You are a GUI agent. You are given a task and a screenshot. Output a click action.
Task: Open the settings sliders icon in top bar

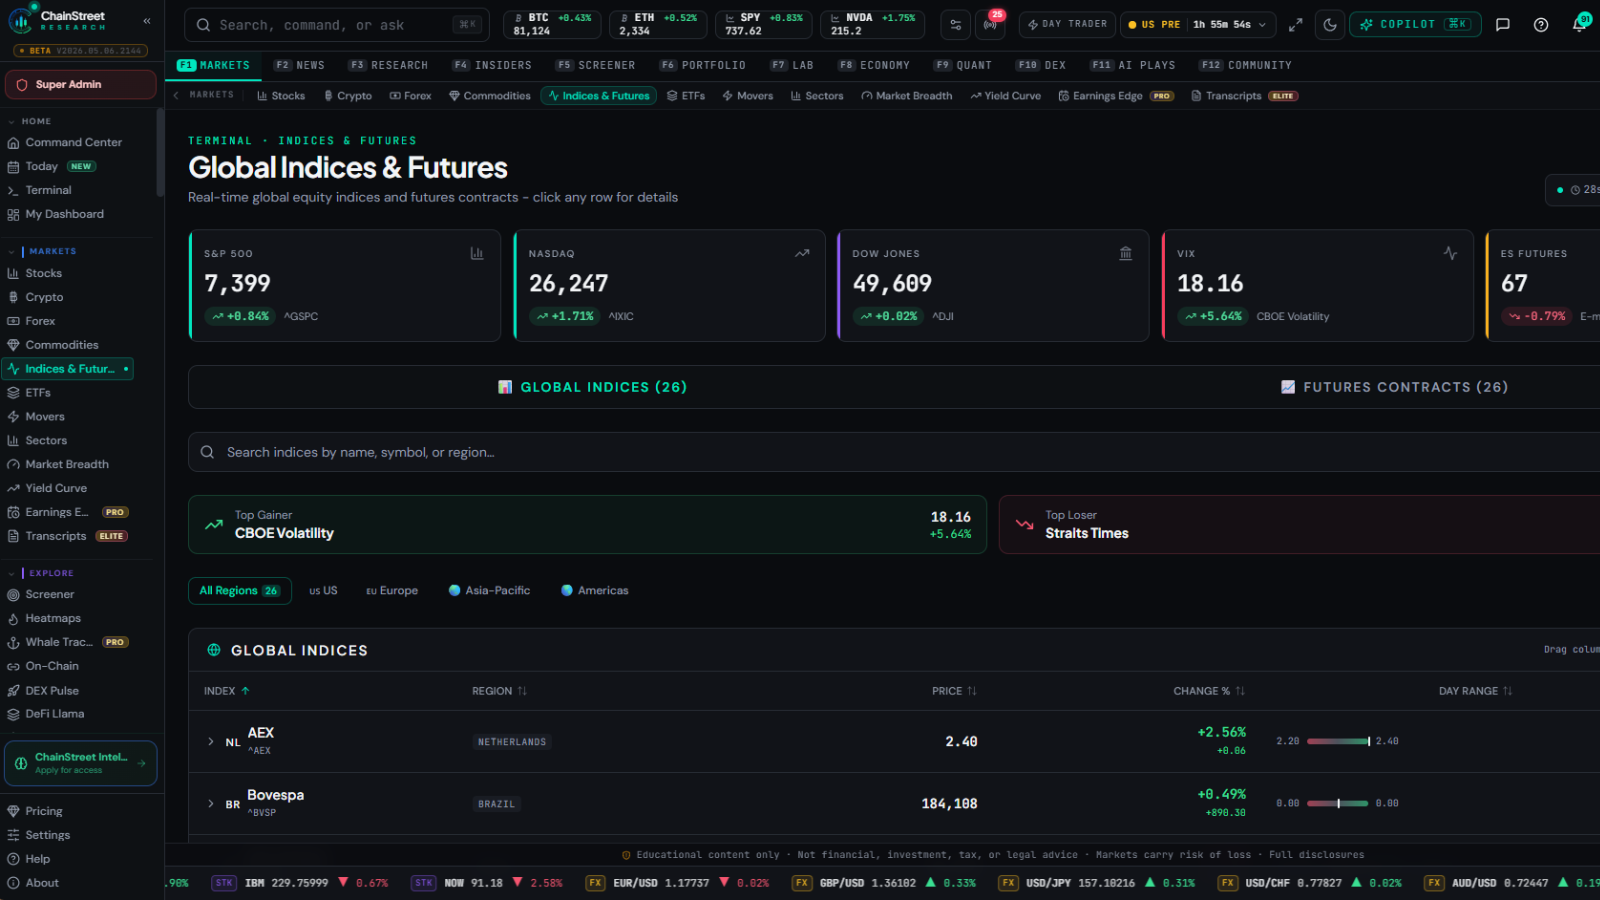(x=955, y=25)
